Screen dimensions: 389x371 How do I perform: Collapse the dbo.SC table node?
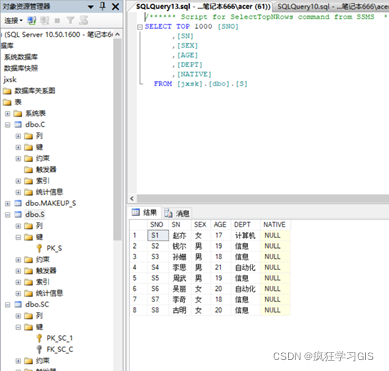click(x=8, y=305)
